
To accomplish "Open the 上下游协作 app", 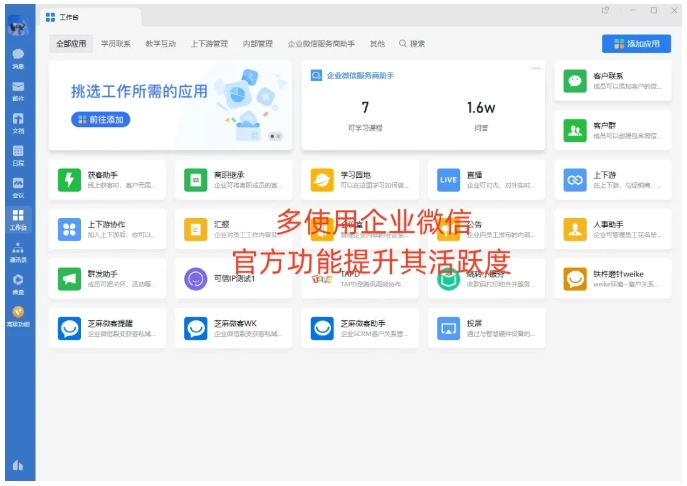I will (107, 229).
